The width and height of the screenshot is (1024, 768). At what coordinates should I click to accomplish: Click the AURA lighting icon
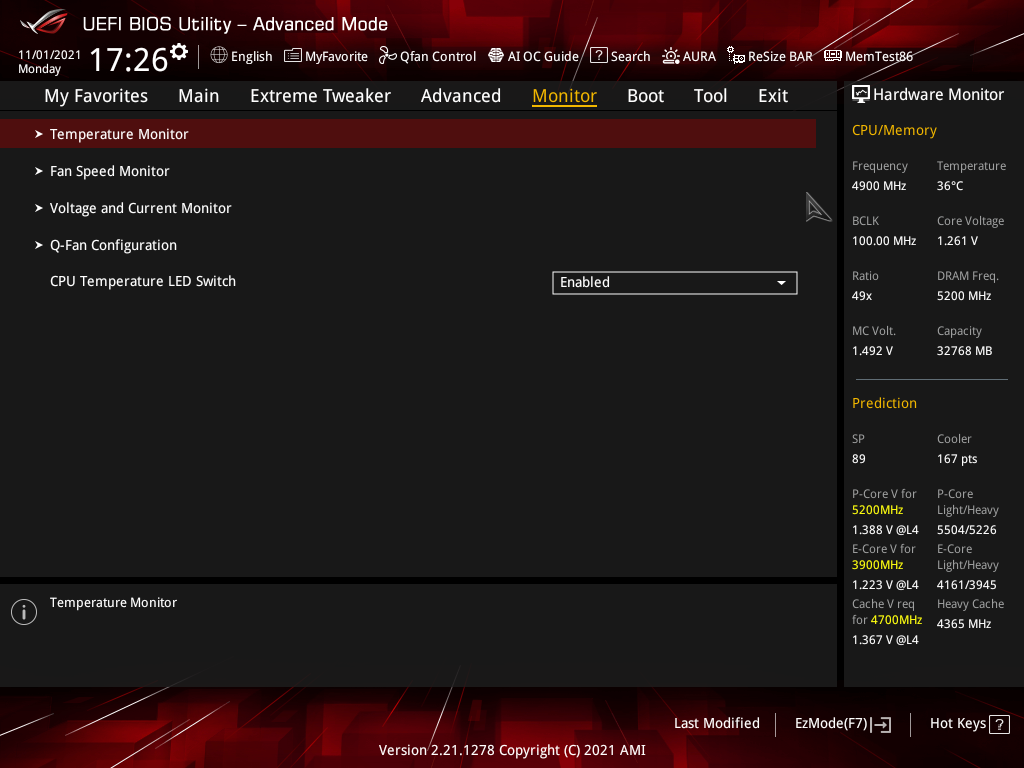[671, 56]
